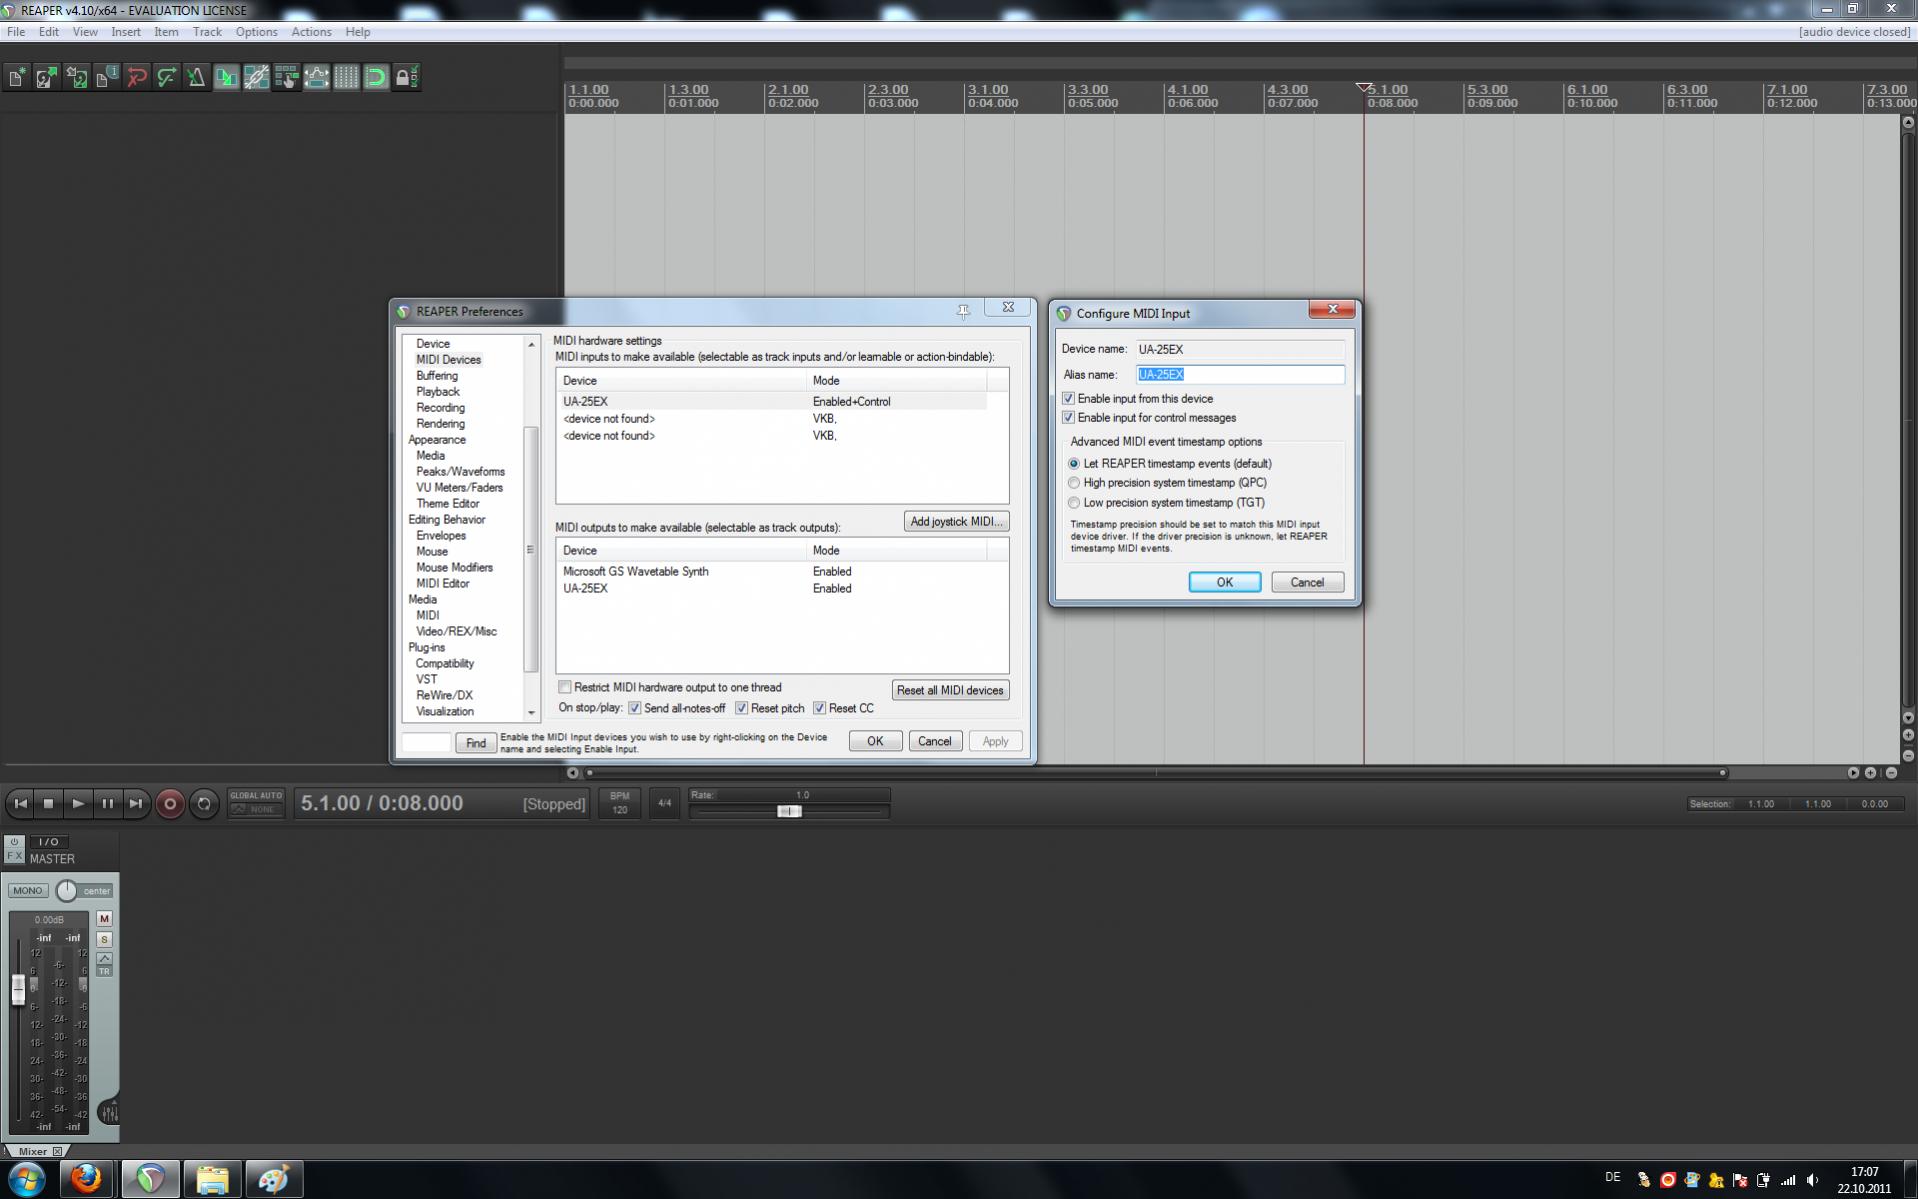Open the Actions menu
Screen dimensions: 1918x1199
pos(311,32)
